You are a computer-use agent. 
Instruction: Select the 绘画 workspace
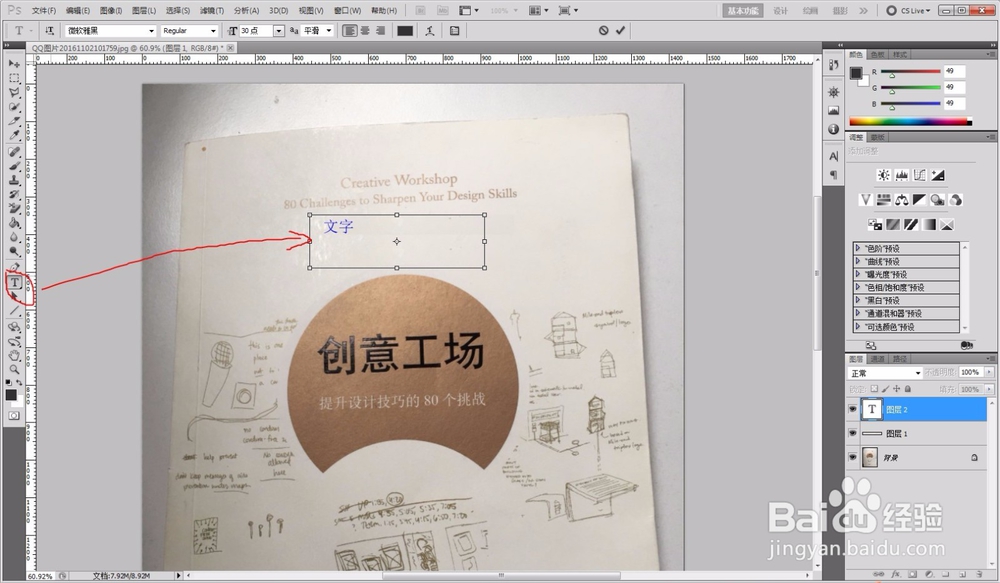pyautogui.click(x=810, y=10)
